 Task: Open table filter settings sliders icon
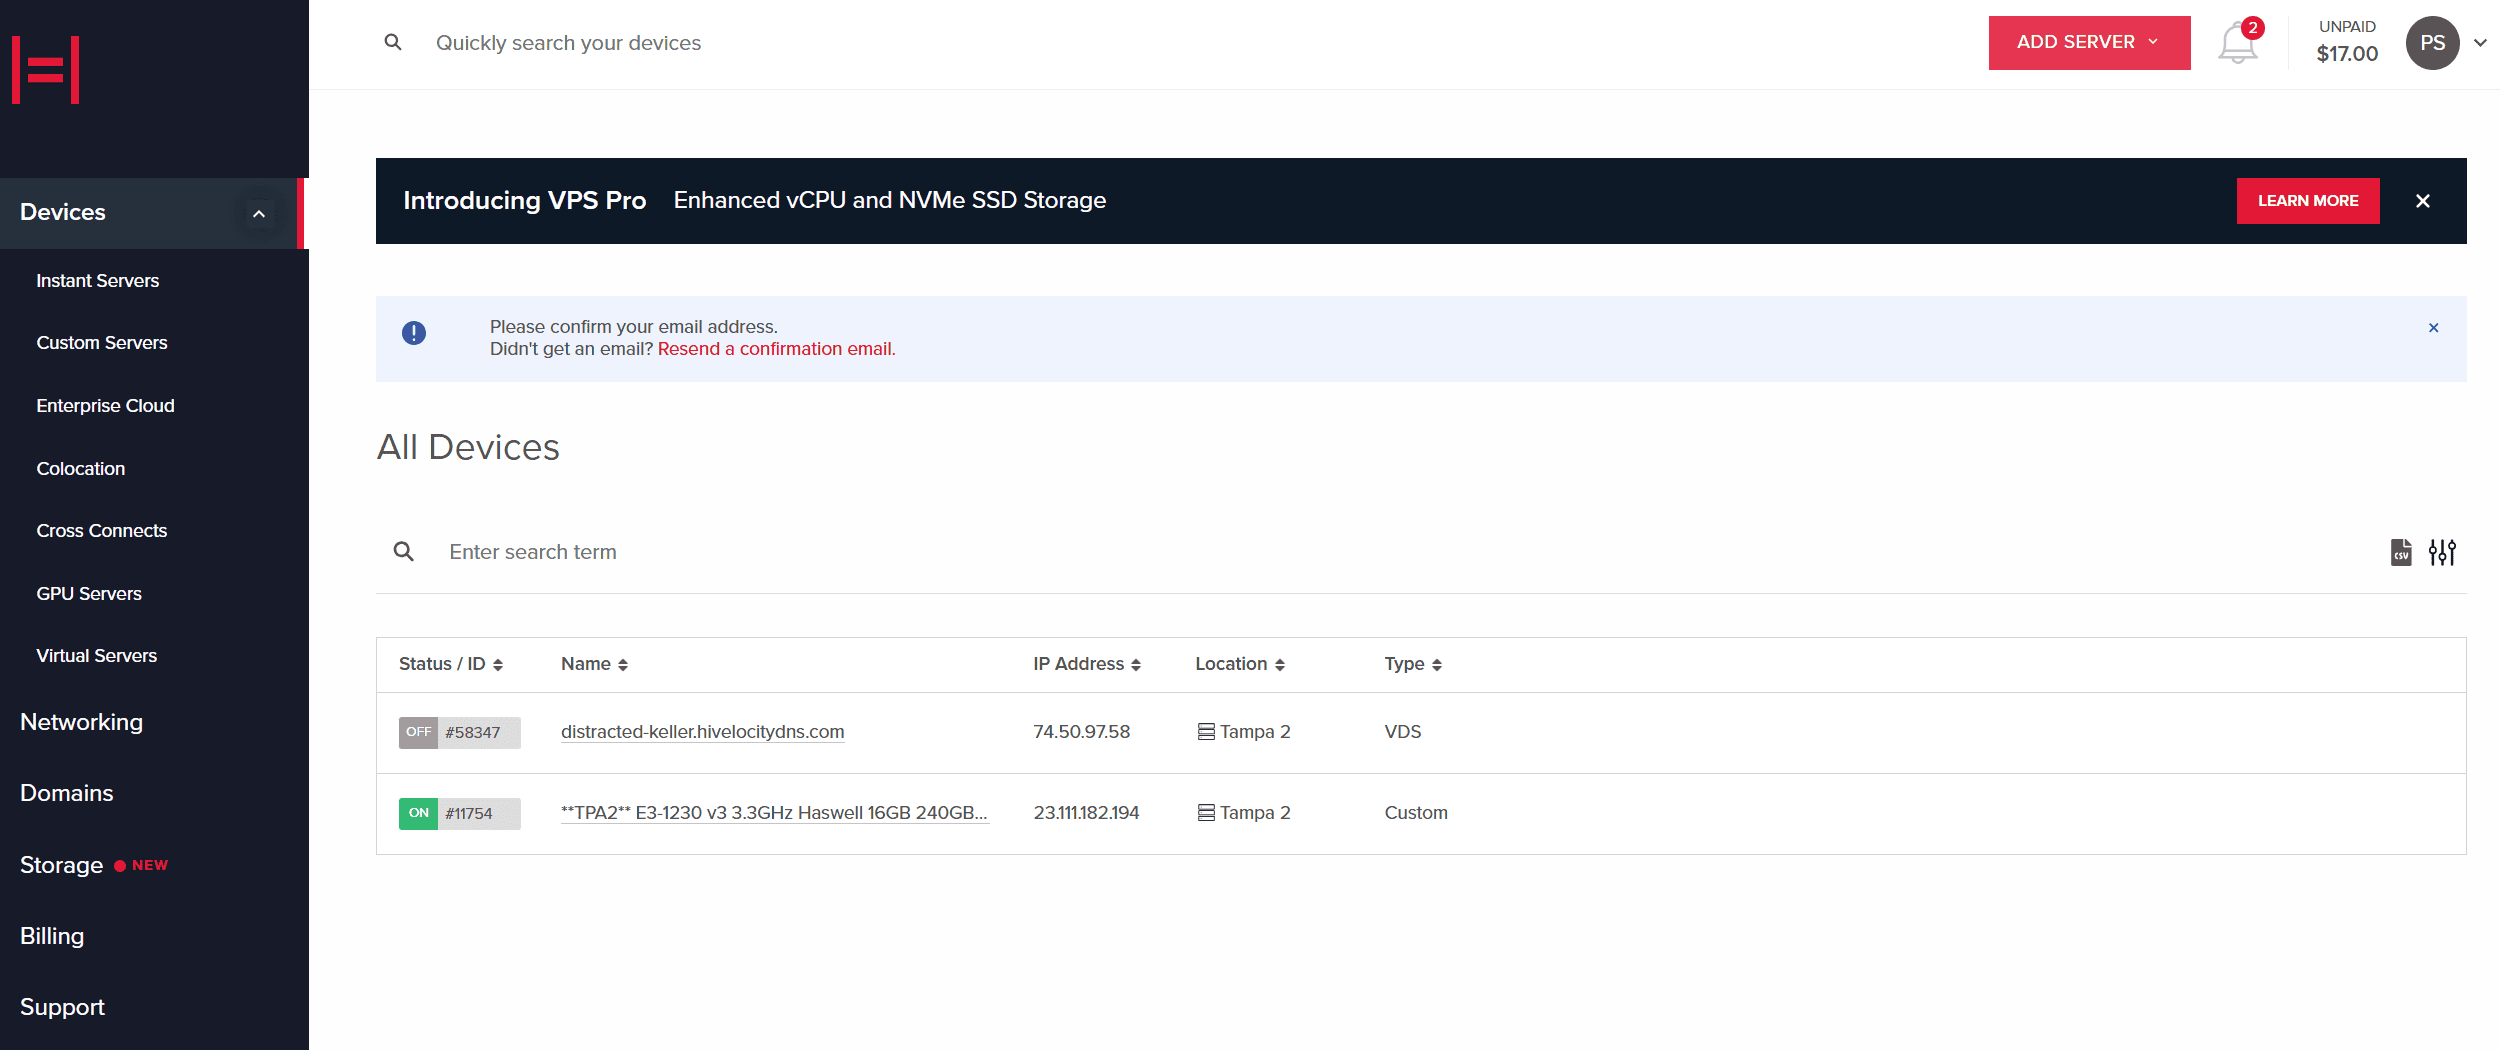point(2442,552)
